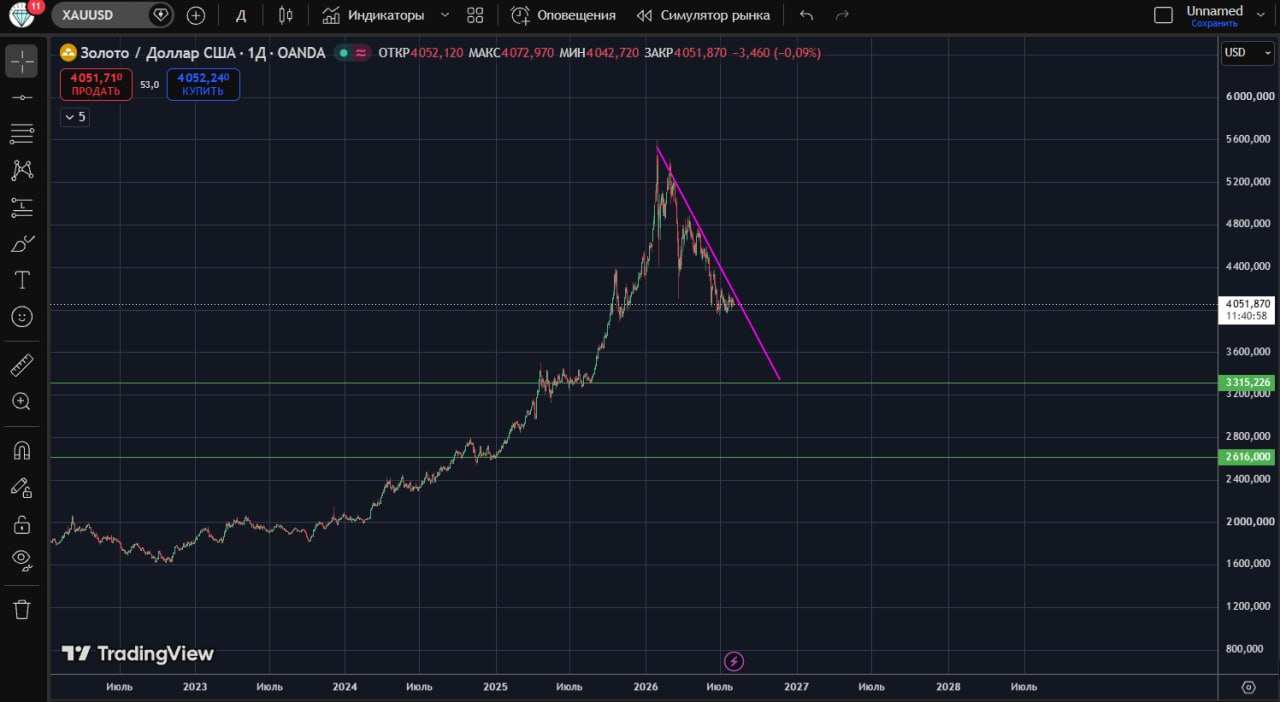Select the Text annotation tool
1280x702 pixels.
click(x=22, y=280)
